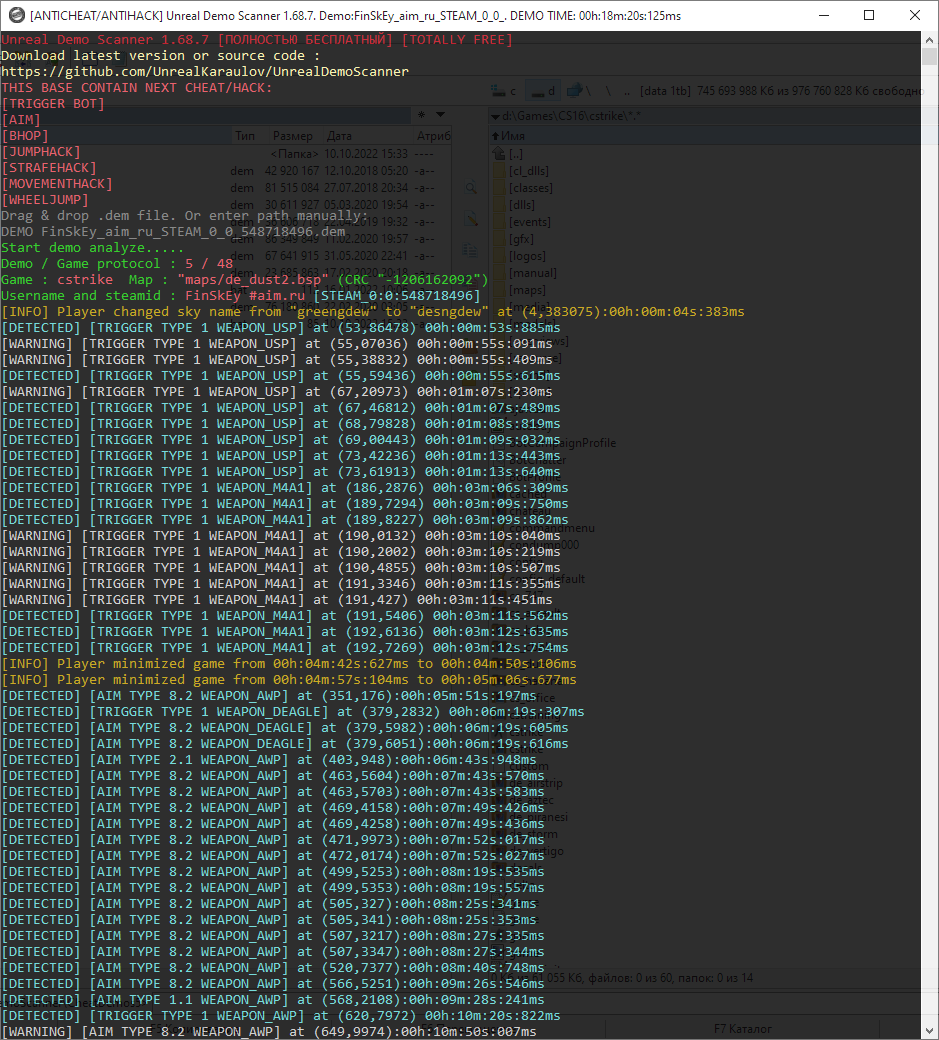Click the AIM TYPE 2.1 WEAPON_AWP line

click(x=269, y=759)
